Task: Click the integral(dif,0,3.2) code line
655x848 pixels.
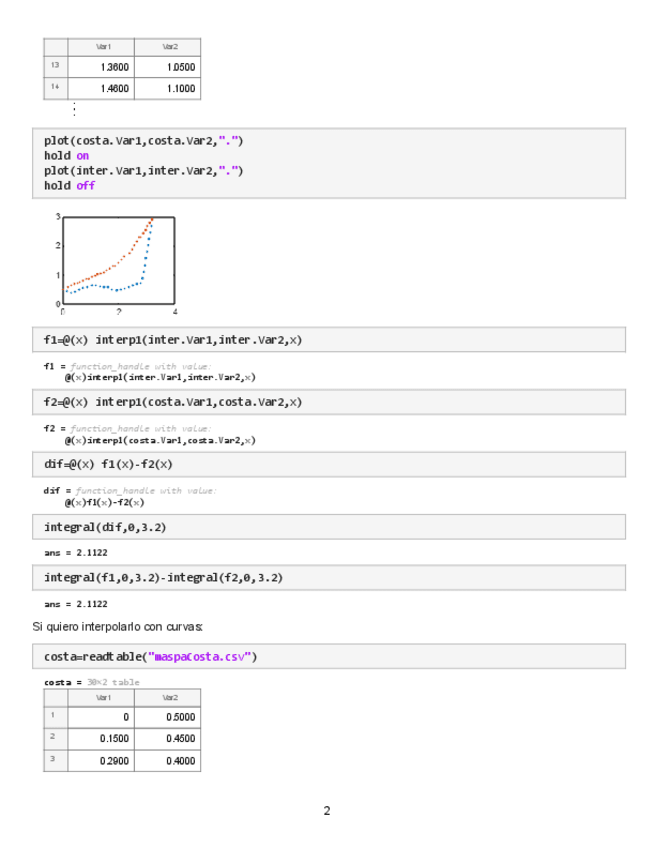Action: [104, 527]
